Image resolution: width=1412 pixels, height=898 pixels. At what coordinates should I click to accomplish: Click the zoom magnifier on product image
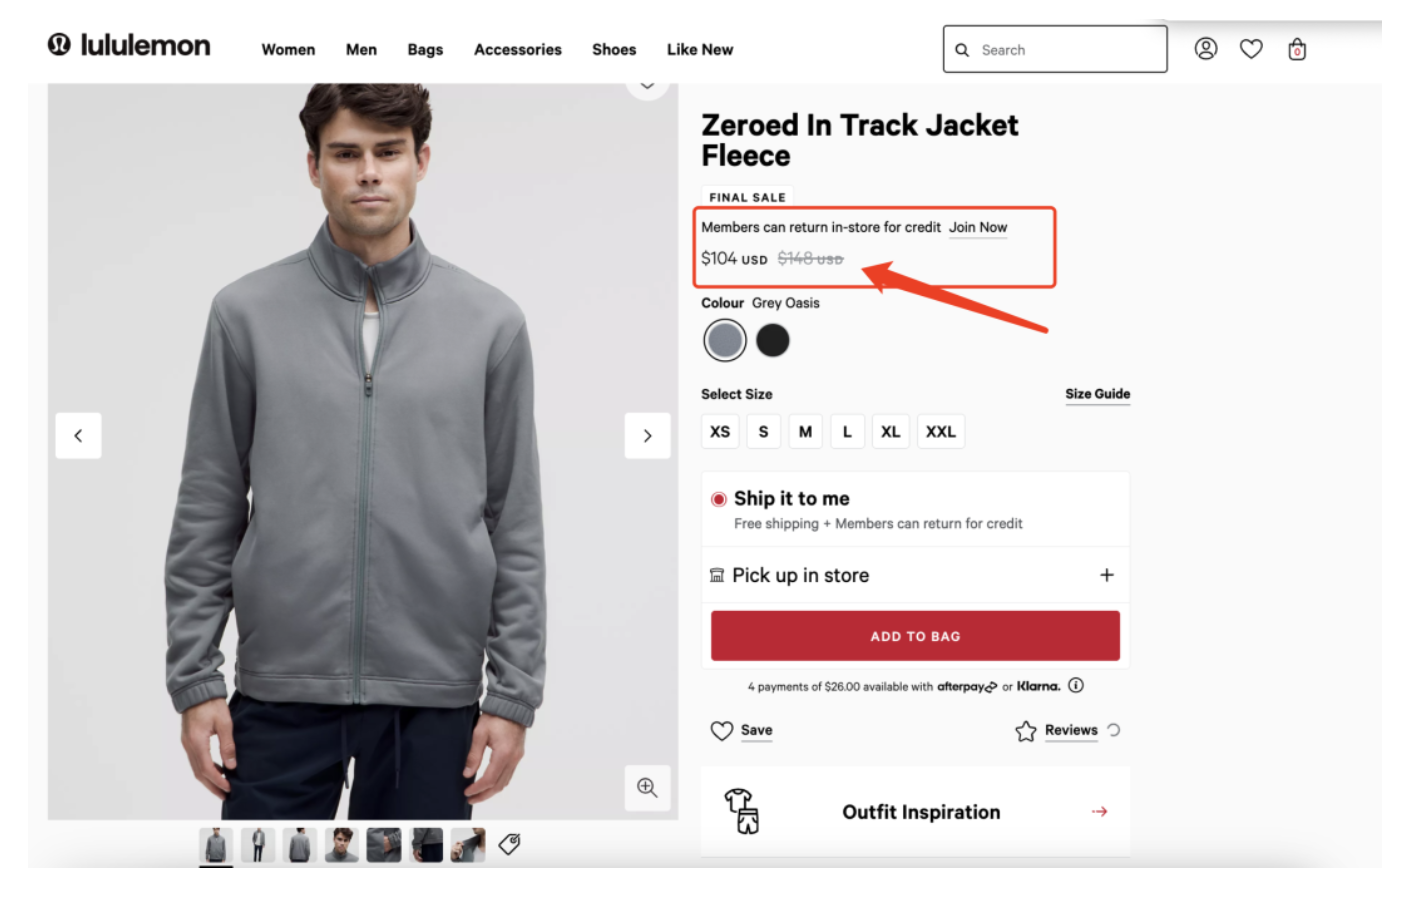coord(647,787)
